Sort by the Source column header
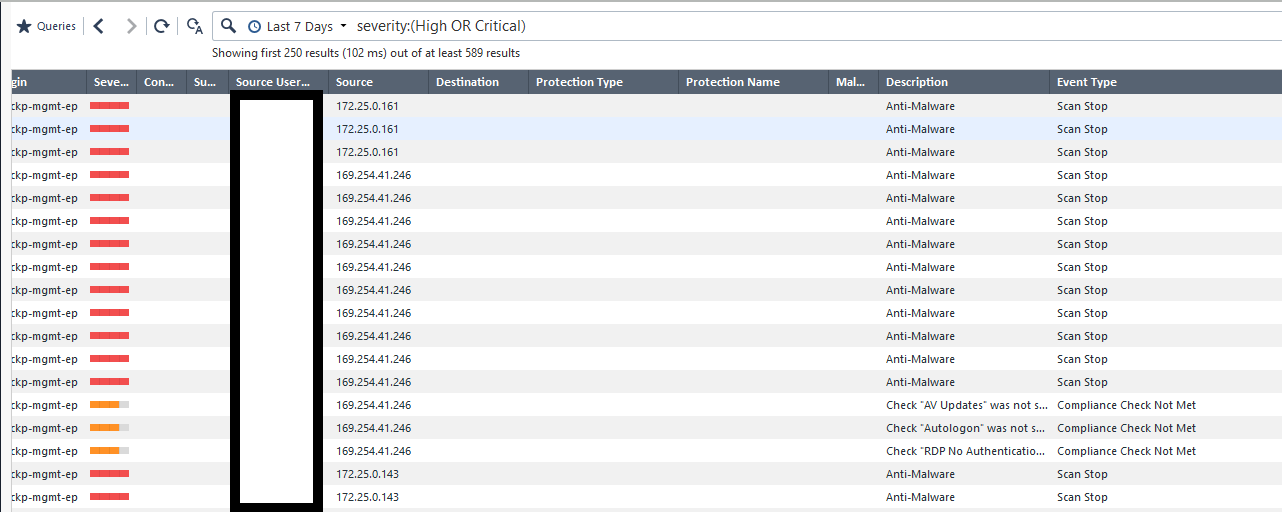Screen dimensions: 1282x512 tap(378, 82)
